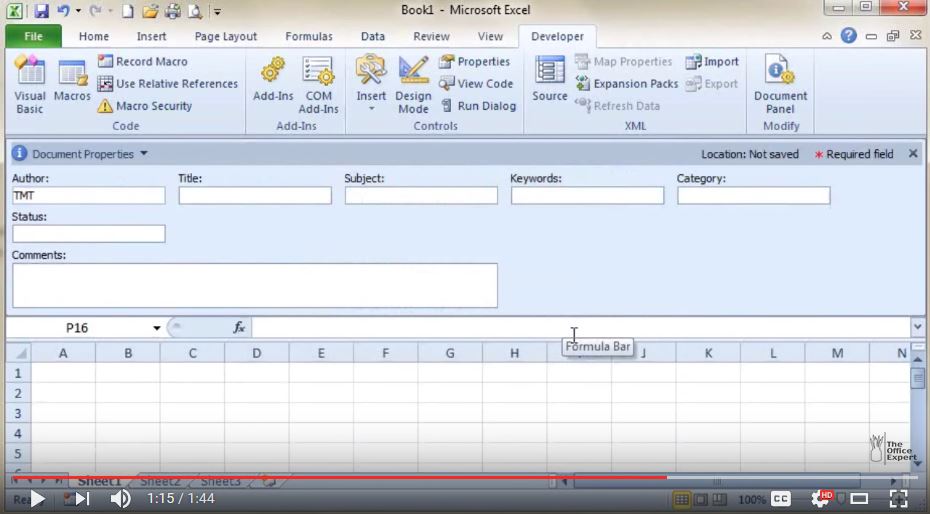Click the Print Preview icon
This screenshot has width=930, height=514.
pyautogui.click(x=195, y=11)
